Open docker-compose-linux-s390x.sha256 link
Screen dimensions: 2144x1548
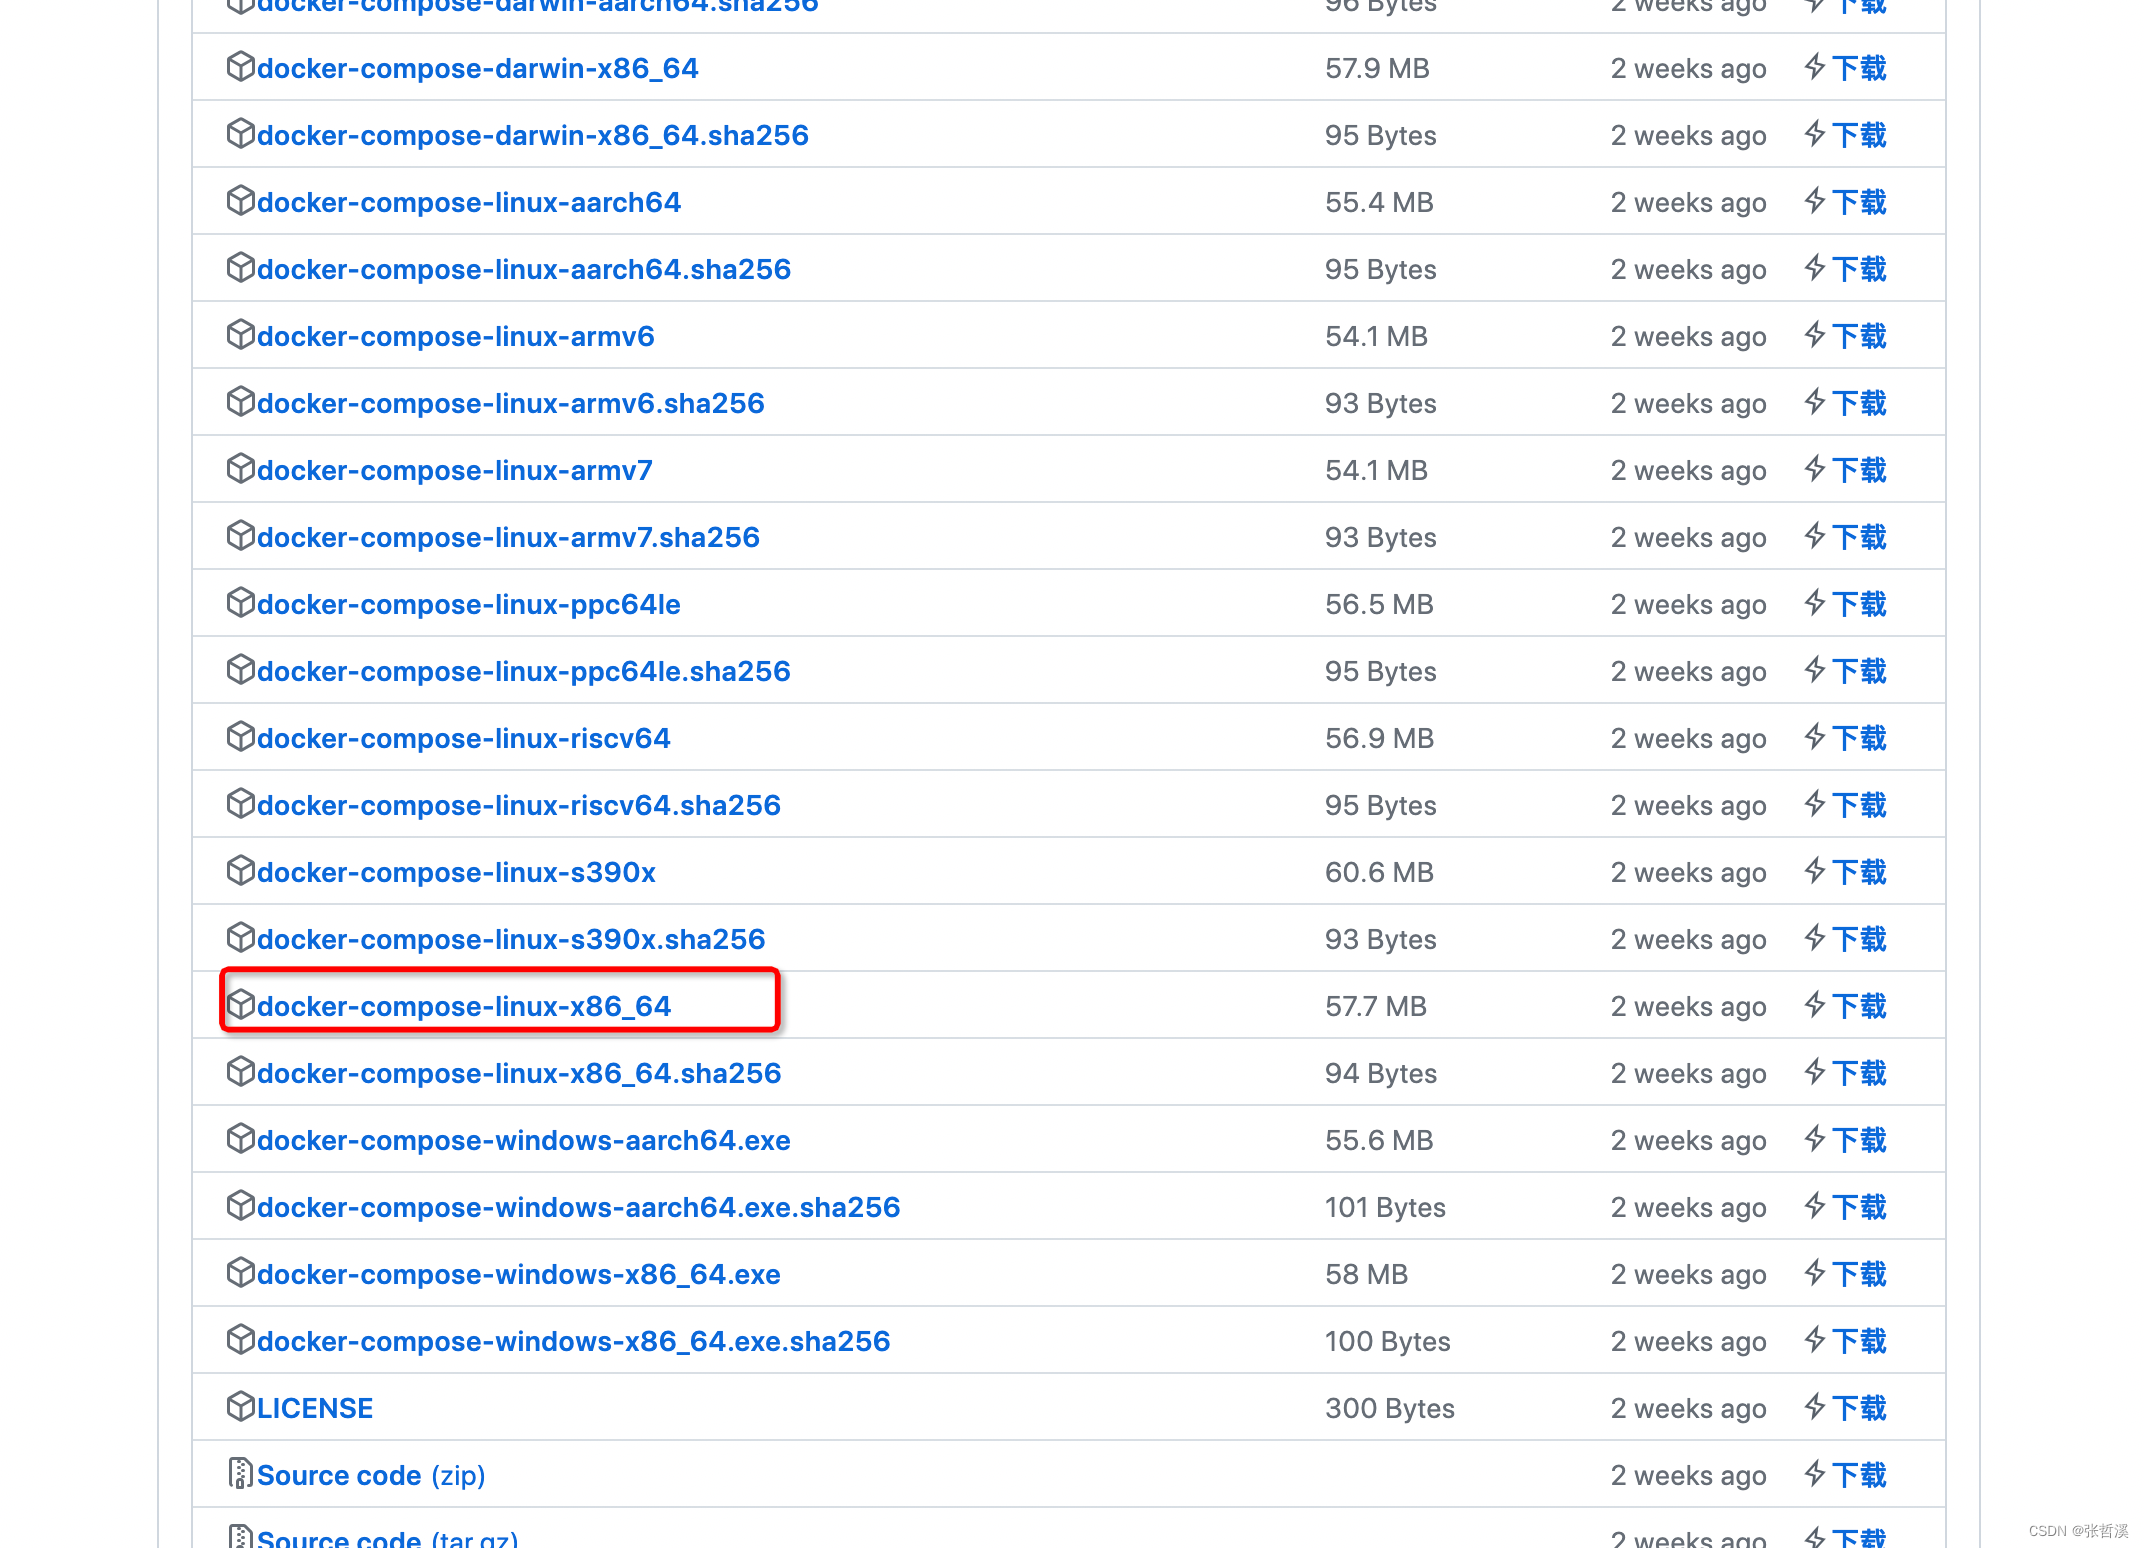tap(511, 939)
